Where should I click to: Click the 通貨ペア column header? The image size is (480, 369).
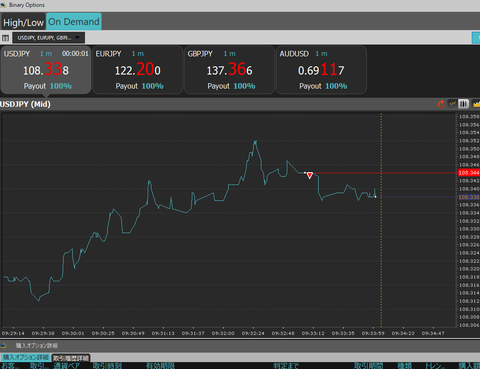(x=67, y=366)
